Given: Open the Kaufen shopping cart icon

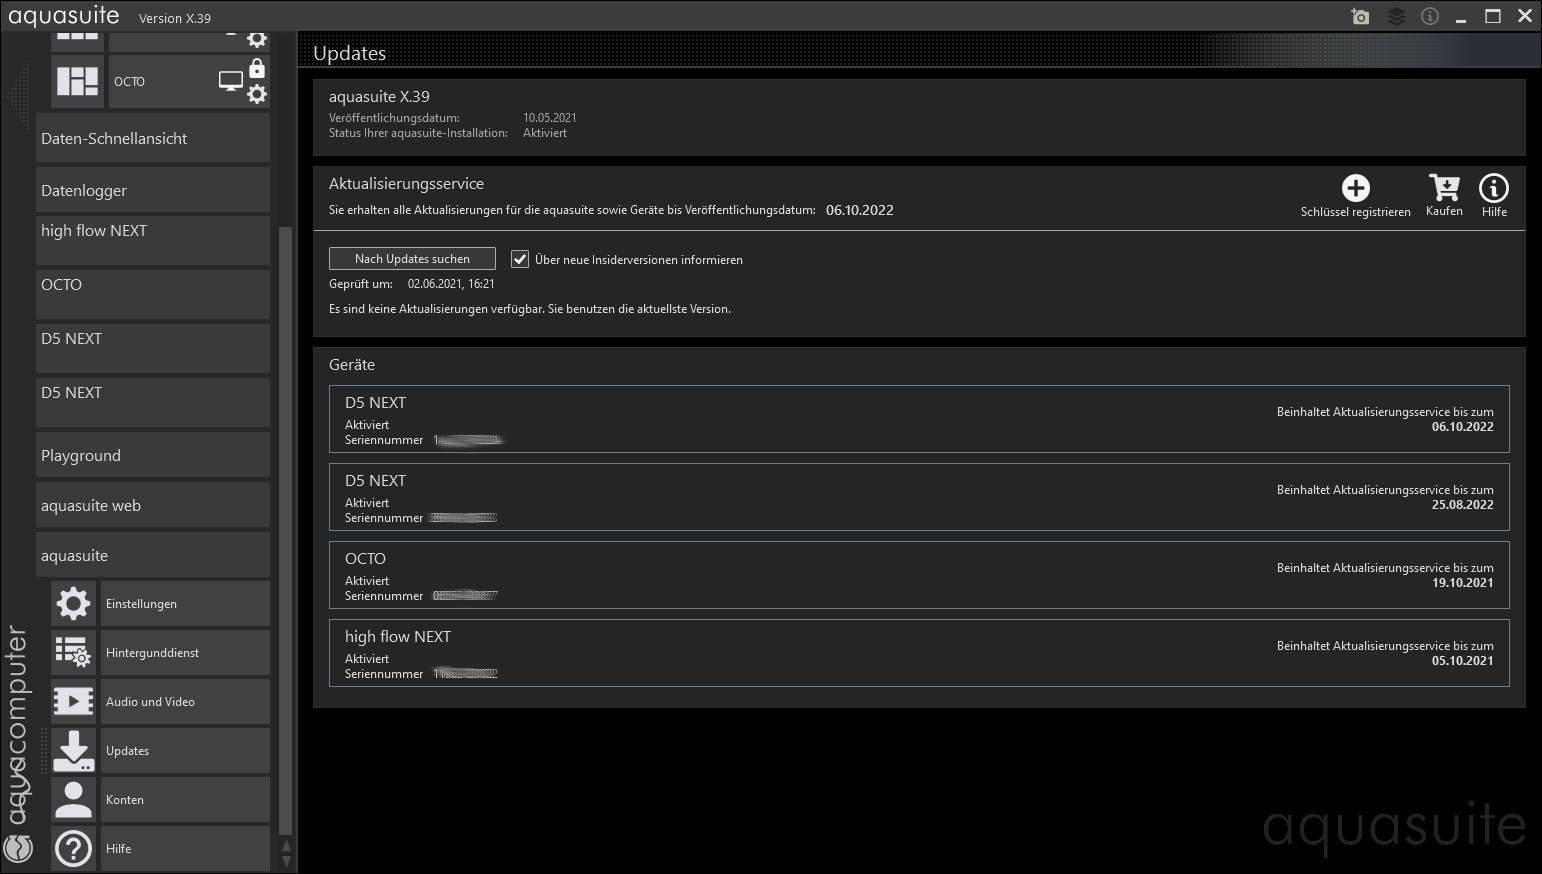Looking at the screenshot, I should [1444, 188].
